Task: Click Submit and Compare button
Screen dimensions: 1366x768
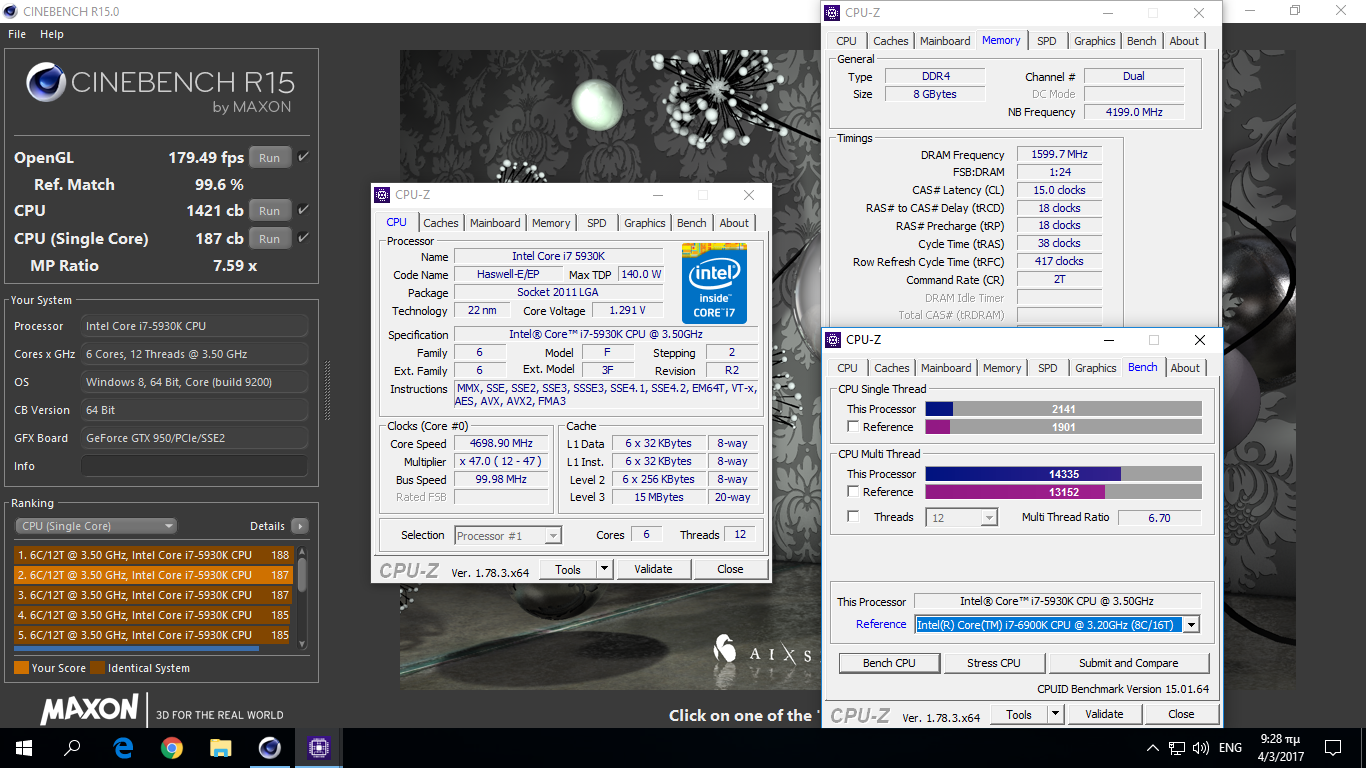Action: click(x=1128, y=663)
